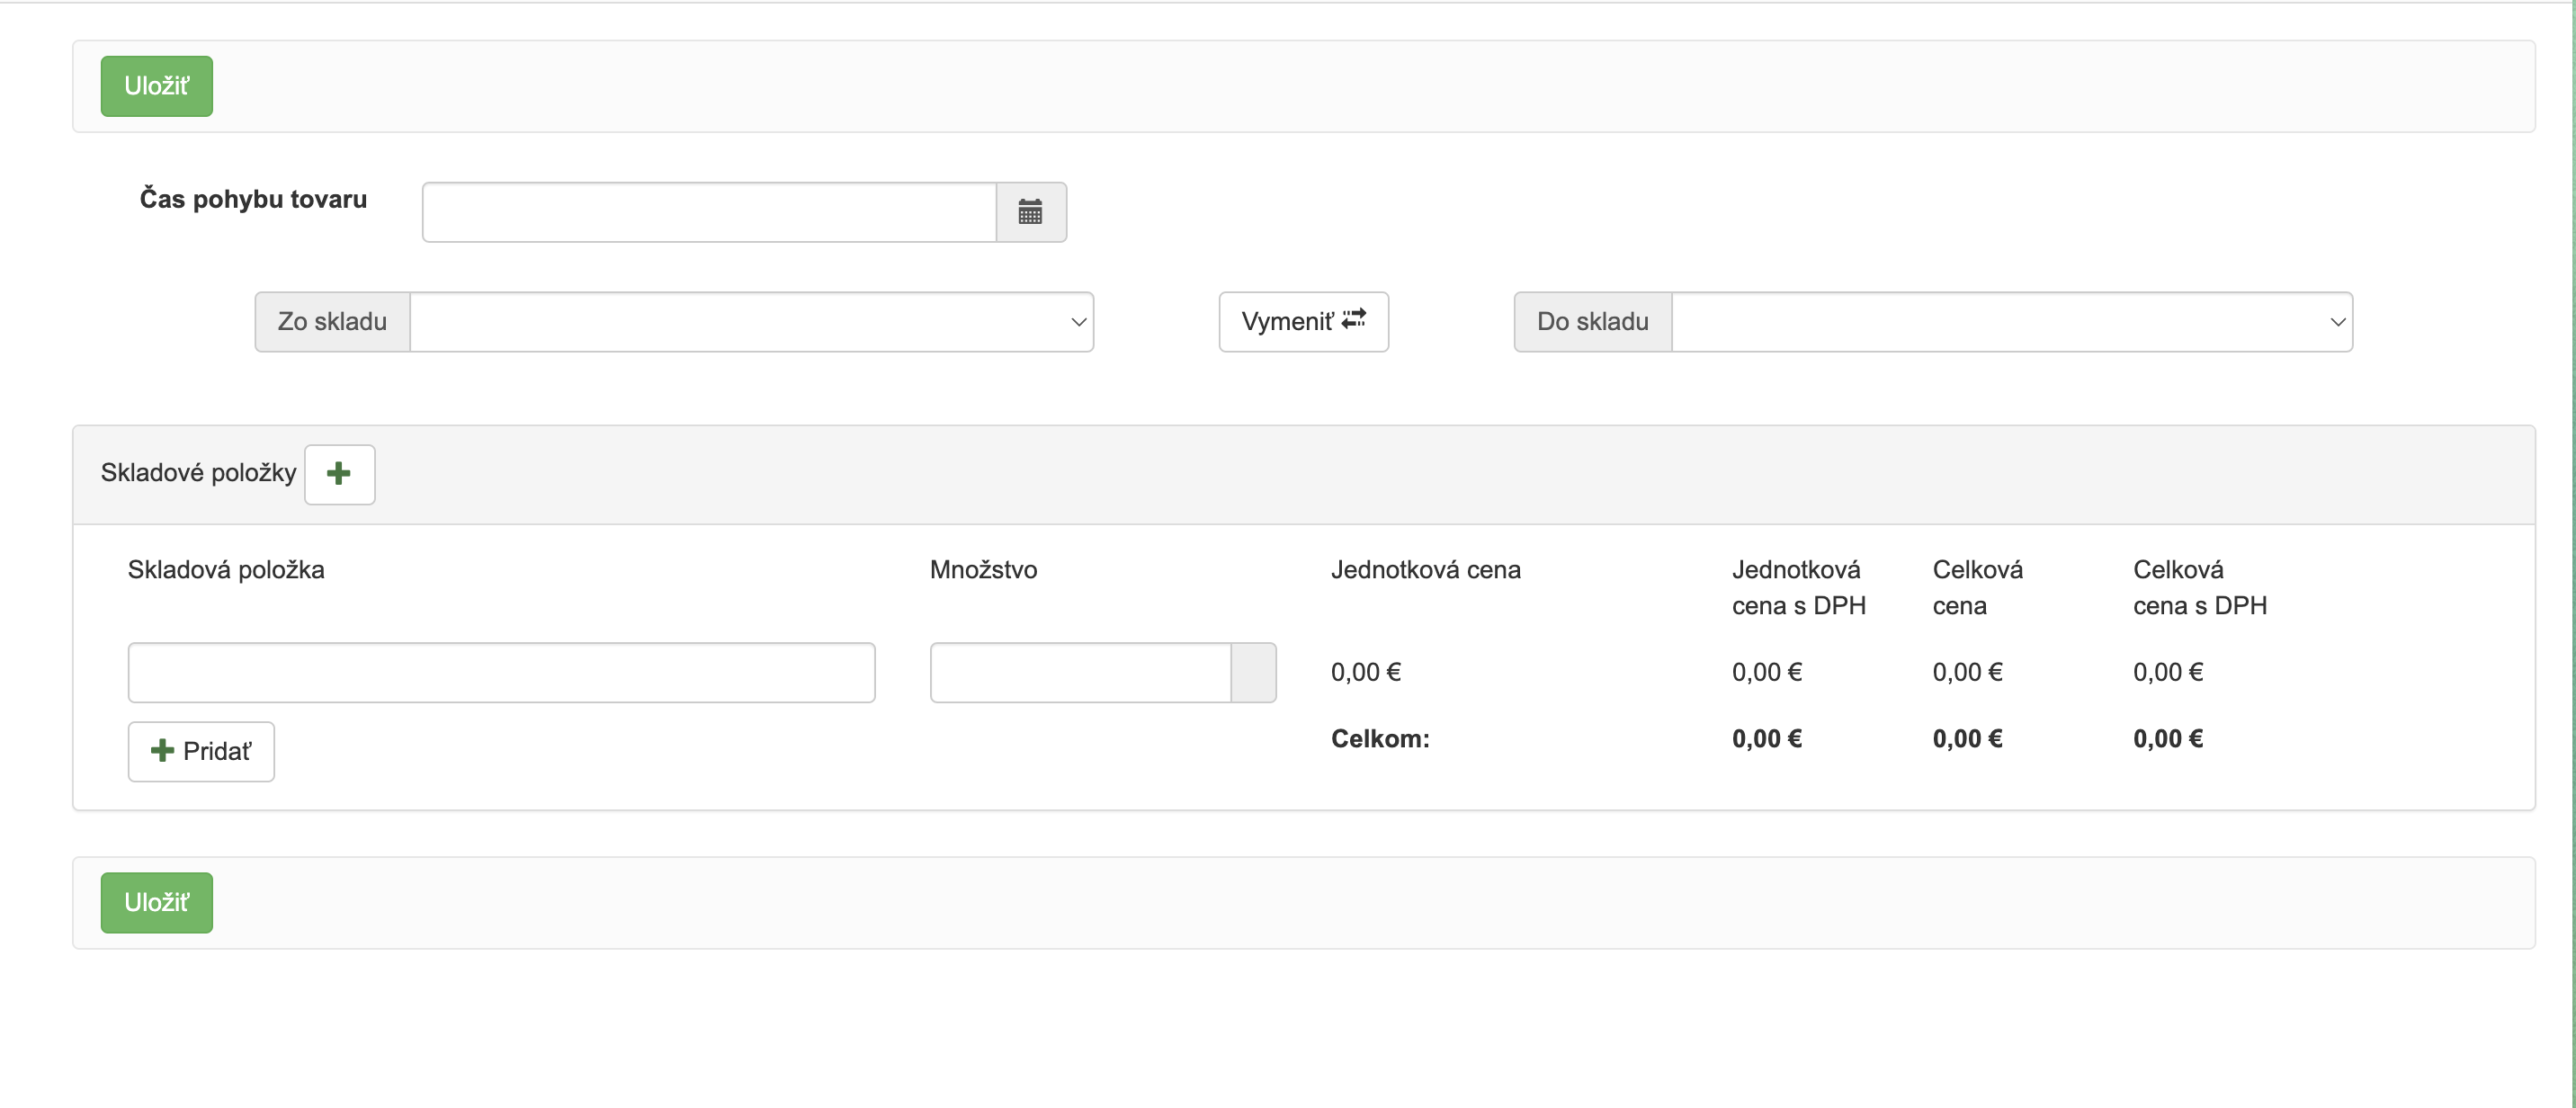The width and height of the screenshot is (2576, 1108).
Task: Click the Množstvo quantity input field
Action: pos(1080,672)
